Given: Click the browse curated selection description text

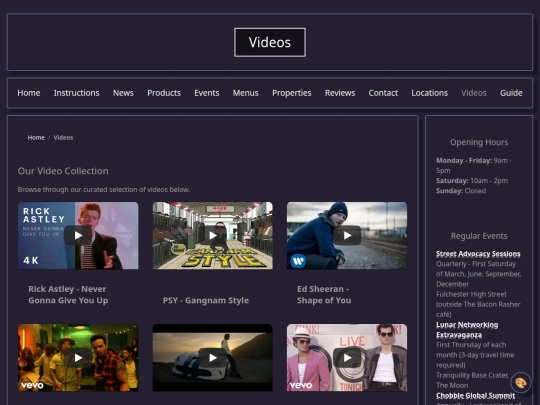Looking at the screenshot, I should coord(104,190).
